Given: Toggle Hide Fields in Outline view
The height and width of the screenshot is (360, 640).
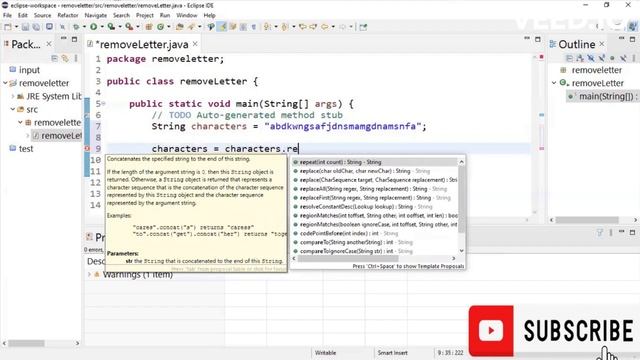Looking at the screenshot, I should click(591, 58).
